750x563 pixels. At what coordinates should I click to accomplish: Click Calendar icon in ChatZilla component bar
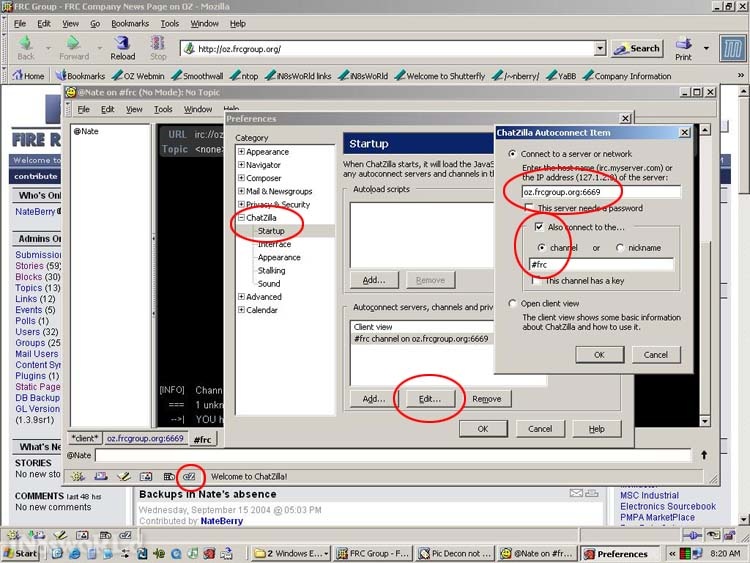[168, 476]
